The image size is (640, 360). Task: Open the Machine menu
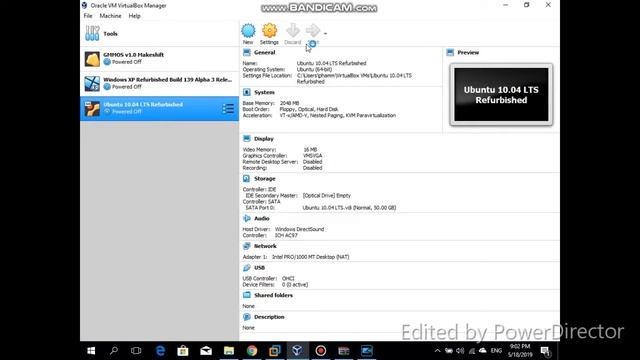(110, 16)
